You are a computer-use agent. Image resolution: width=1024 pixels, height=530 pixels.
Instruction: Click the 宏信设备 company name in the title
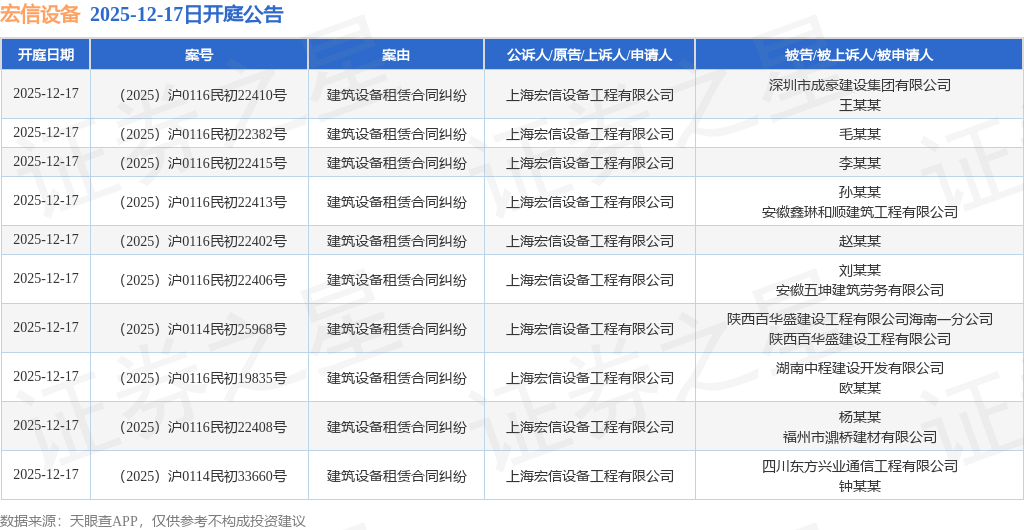click(x=40, y=14)
